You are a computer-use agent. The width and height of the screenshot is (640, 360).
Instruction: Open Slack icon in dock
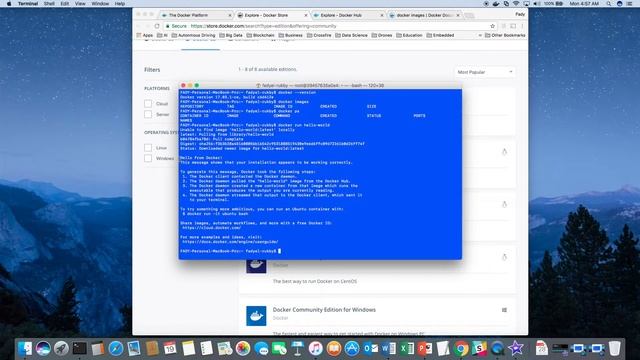479,348
